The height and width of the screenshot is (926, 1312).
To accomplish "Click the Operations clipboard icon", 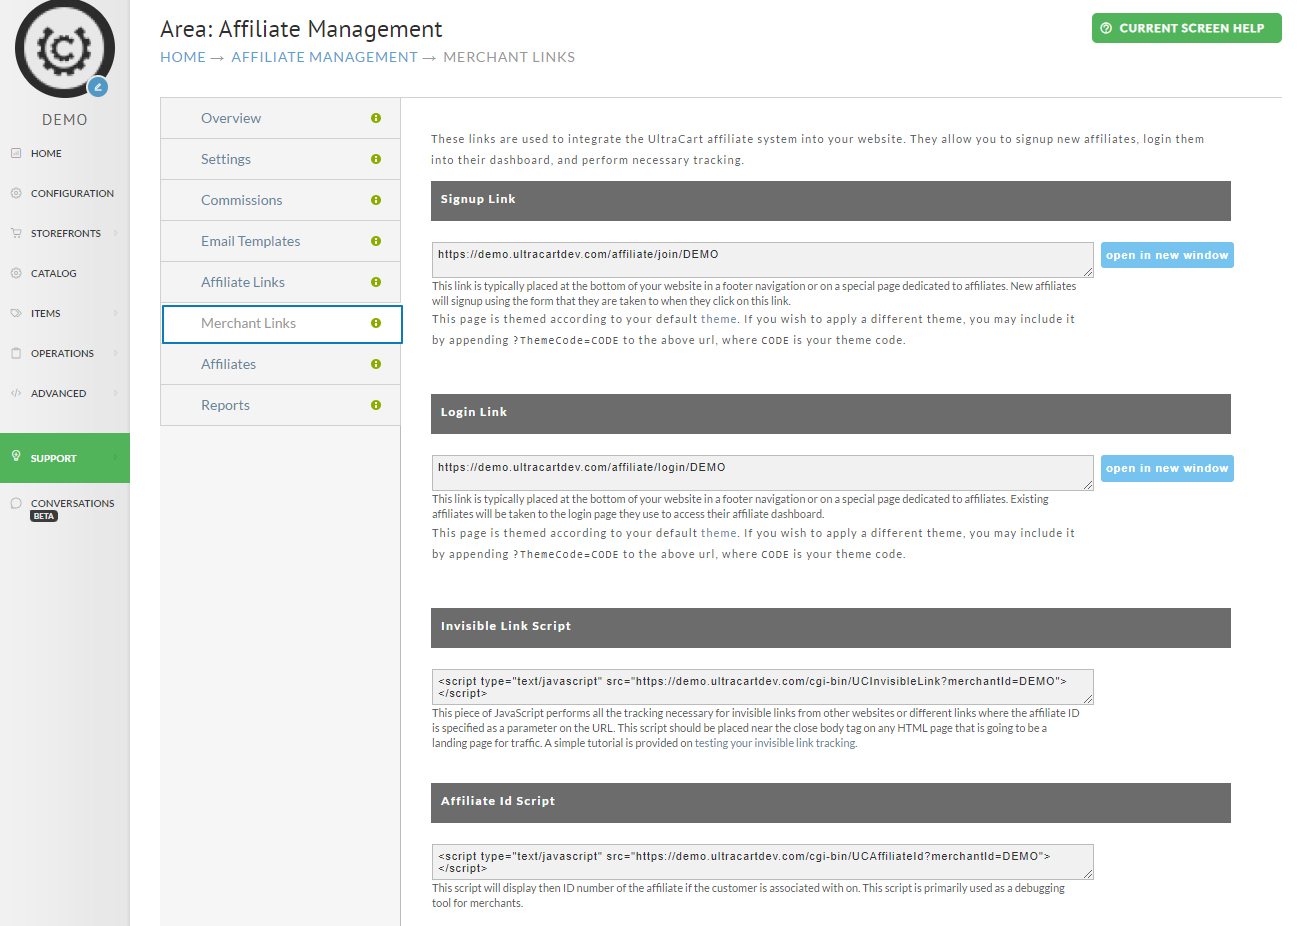I will pyautogui.click(x=16, y=353).
